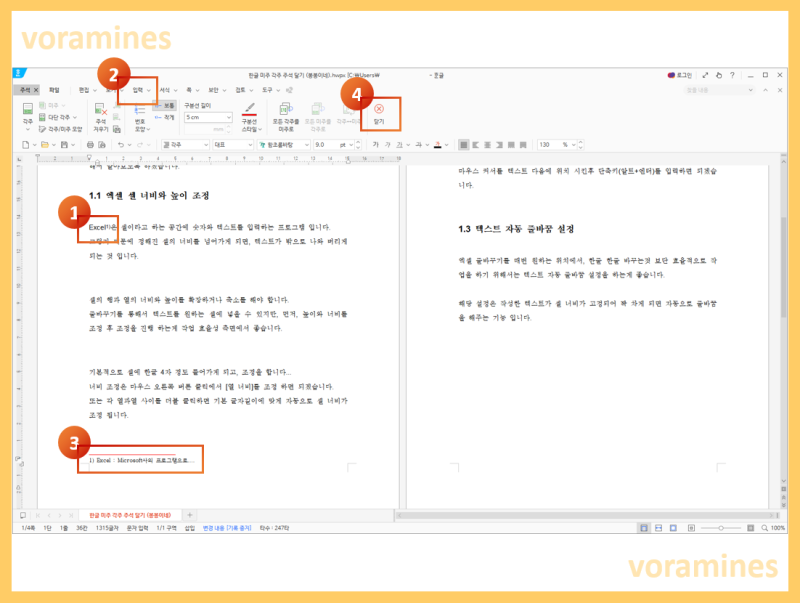Image resolution: width=800 pixels, height=603 pixels.
Task: Open the 도구 menu
Action: (270, 90)
